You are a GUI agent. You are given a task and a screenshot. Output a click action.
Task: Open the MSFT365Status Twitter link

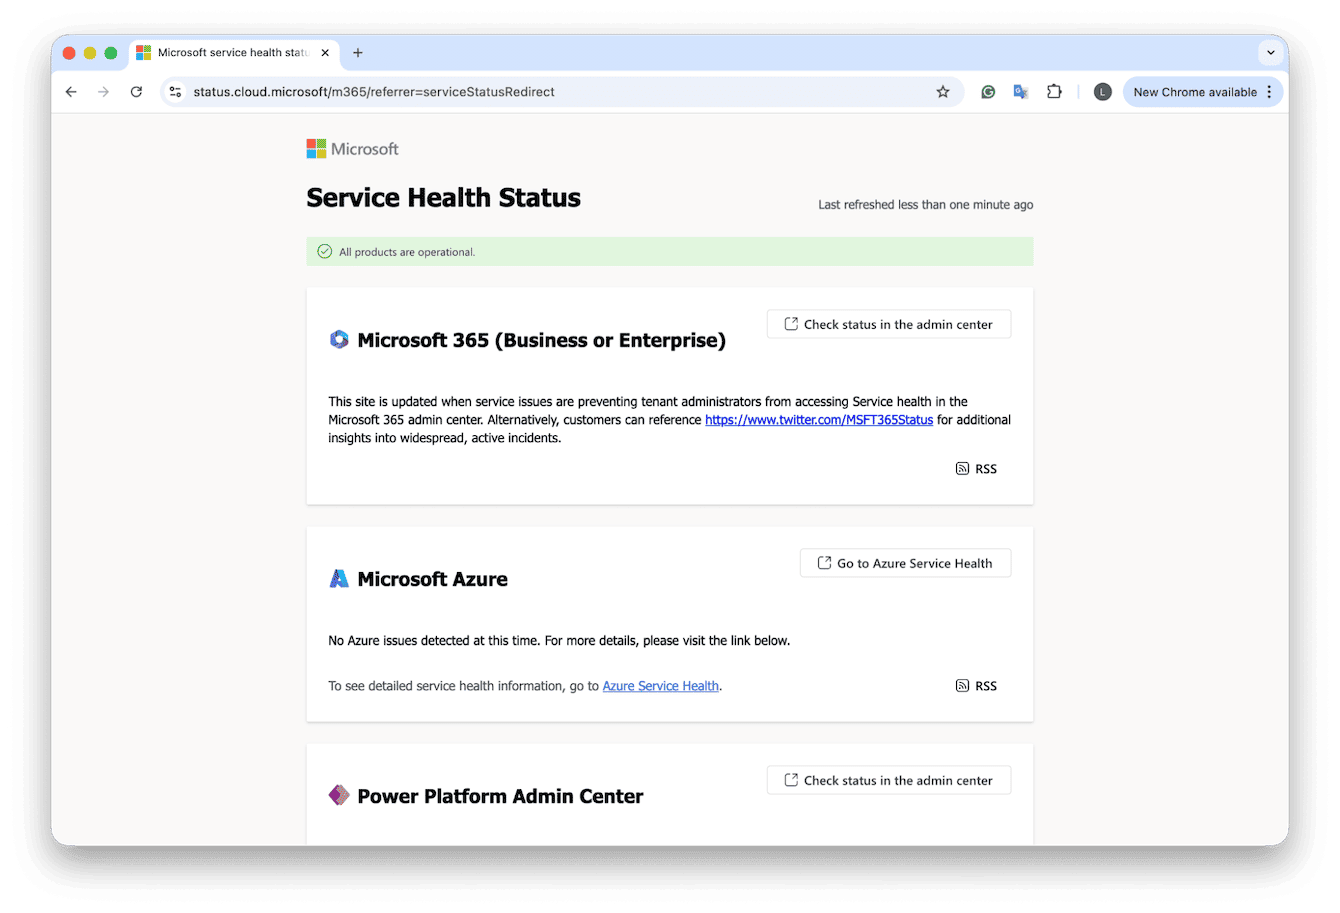point(819,419)
